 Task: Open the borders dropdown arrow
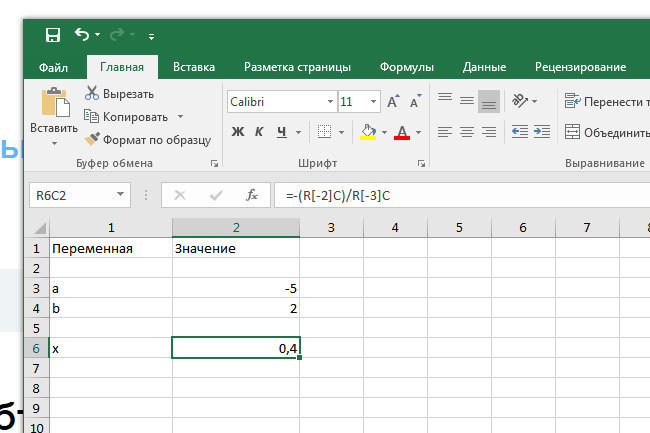pos(342,133)
